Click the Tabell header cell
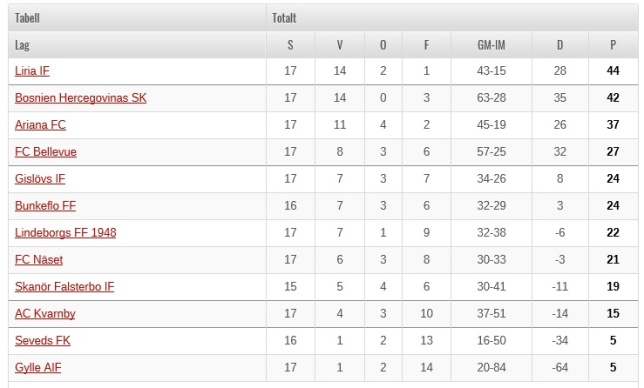This screenshot has width=644, height=388. (137, 18)
